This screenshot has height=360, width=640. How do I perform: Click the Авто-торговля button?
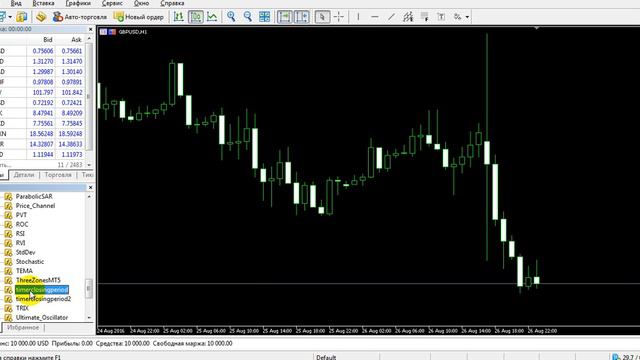click(x=80, y=17)
